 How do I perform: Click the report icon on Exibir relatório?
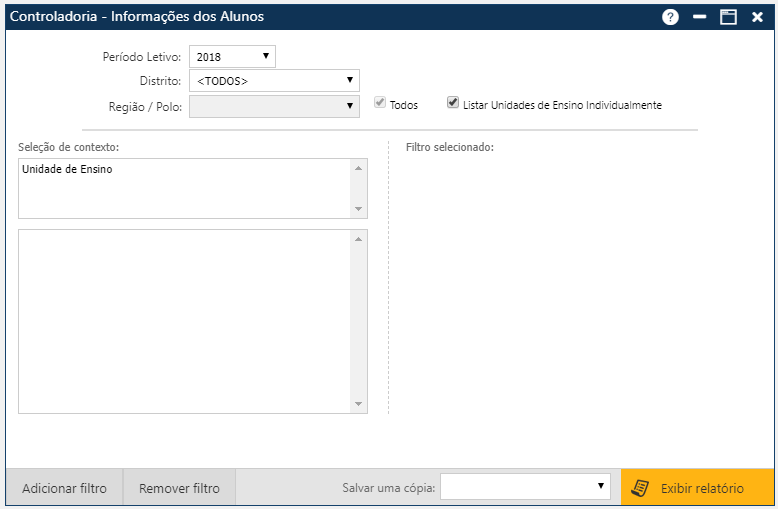(x=640, y=488)
